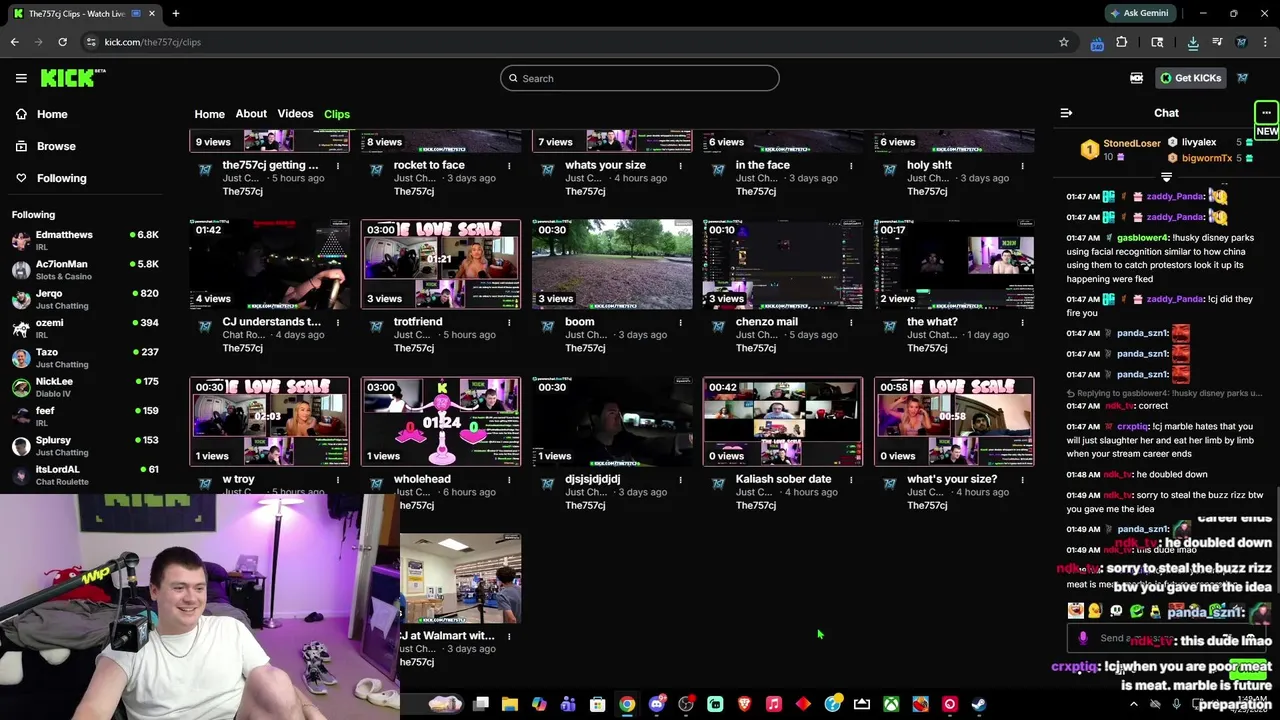Screen dimensions: 1280x720
Task: Click the address bar URL
Action: [153, 42]
